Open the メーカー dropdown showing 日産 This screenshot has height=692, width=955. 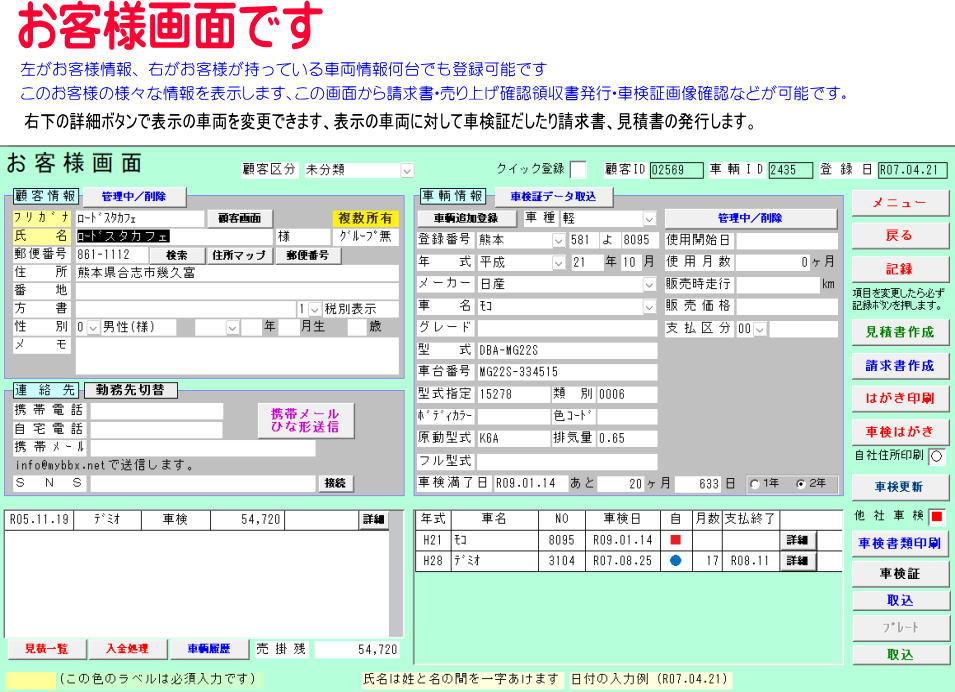(x=649, y=284)
